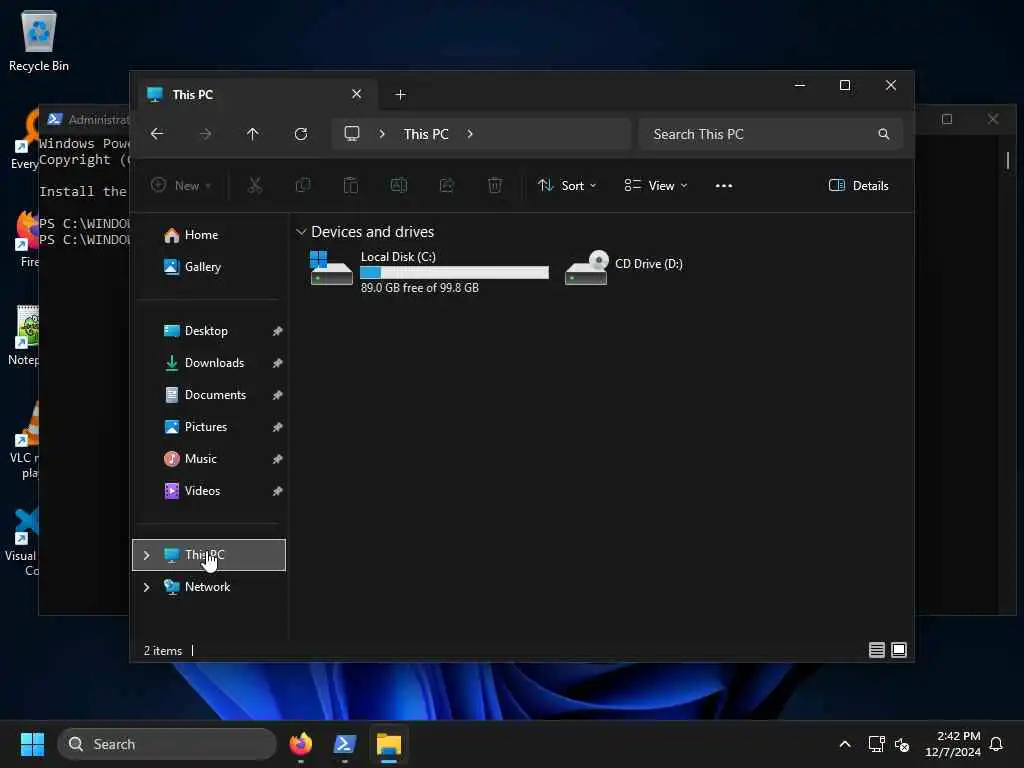1024x768 pixels.
Task: Go back in File Explorer
Action: 157,134
